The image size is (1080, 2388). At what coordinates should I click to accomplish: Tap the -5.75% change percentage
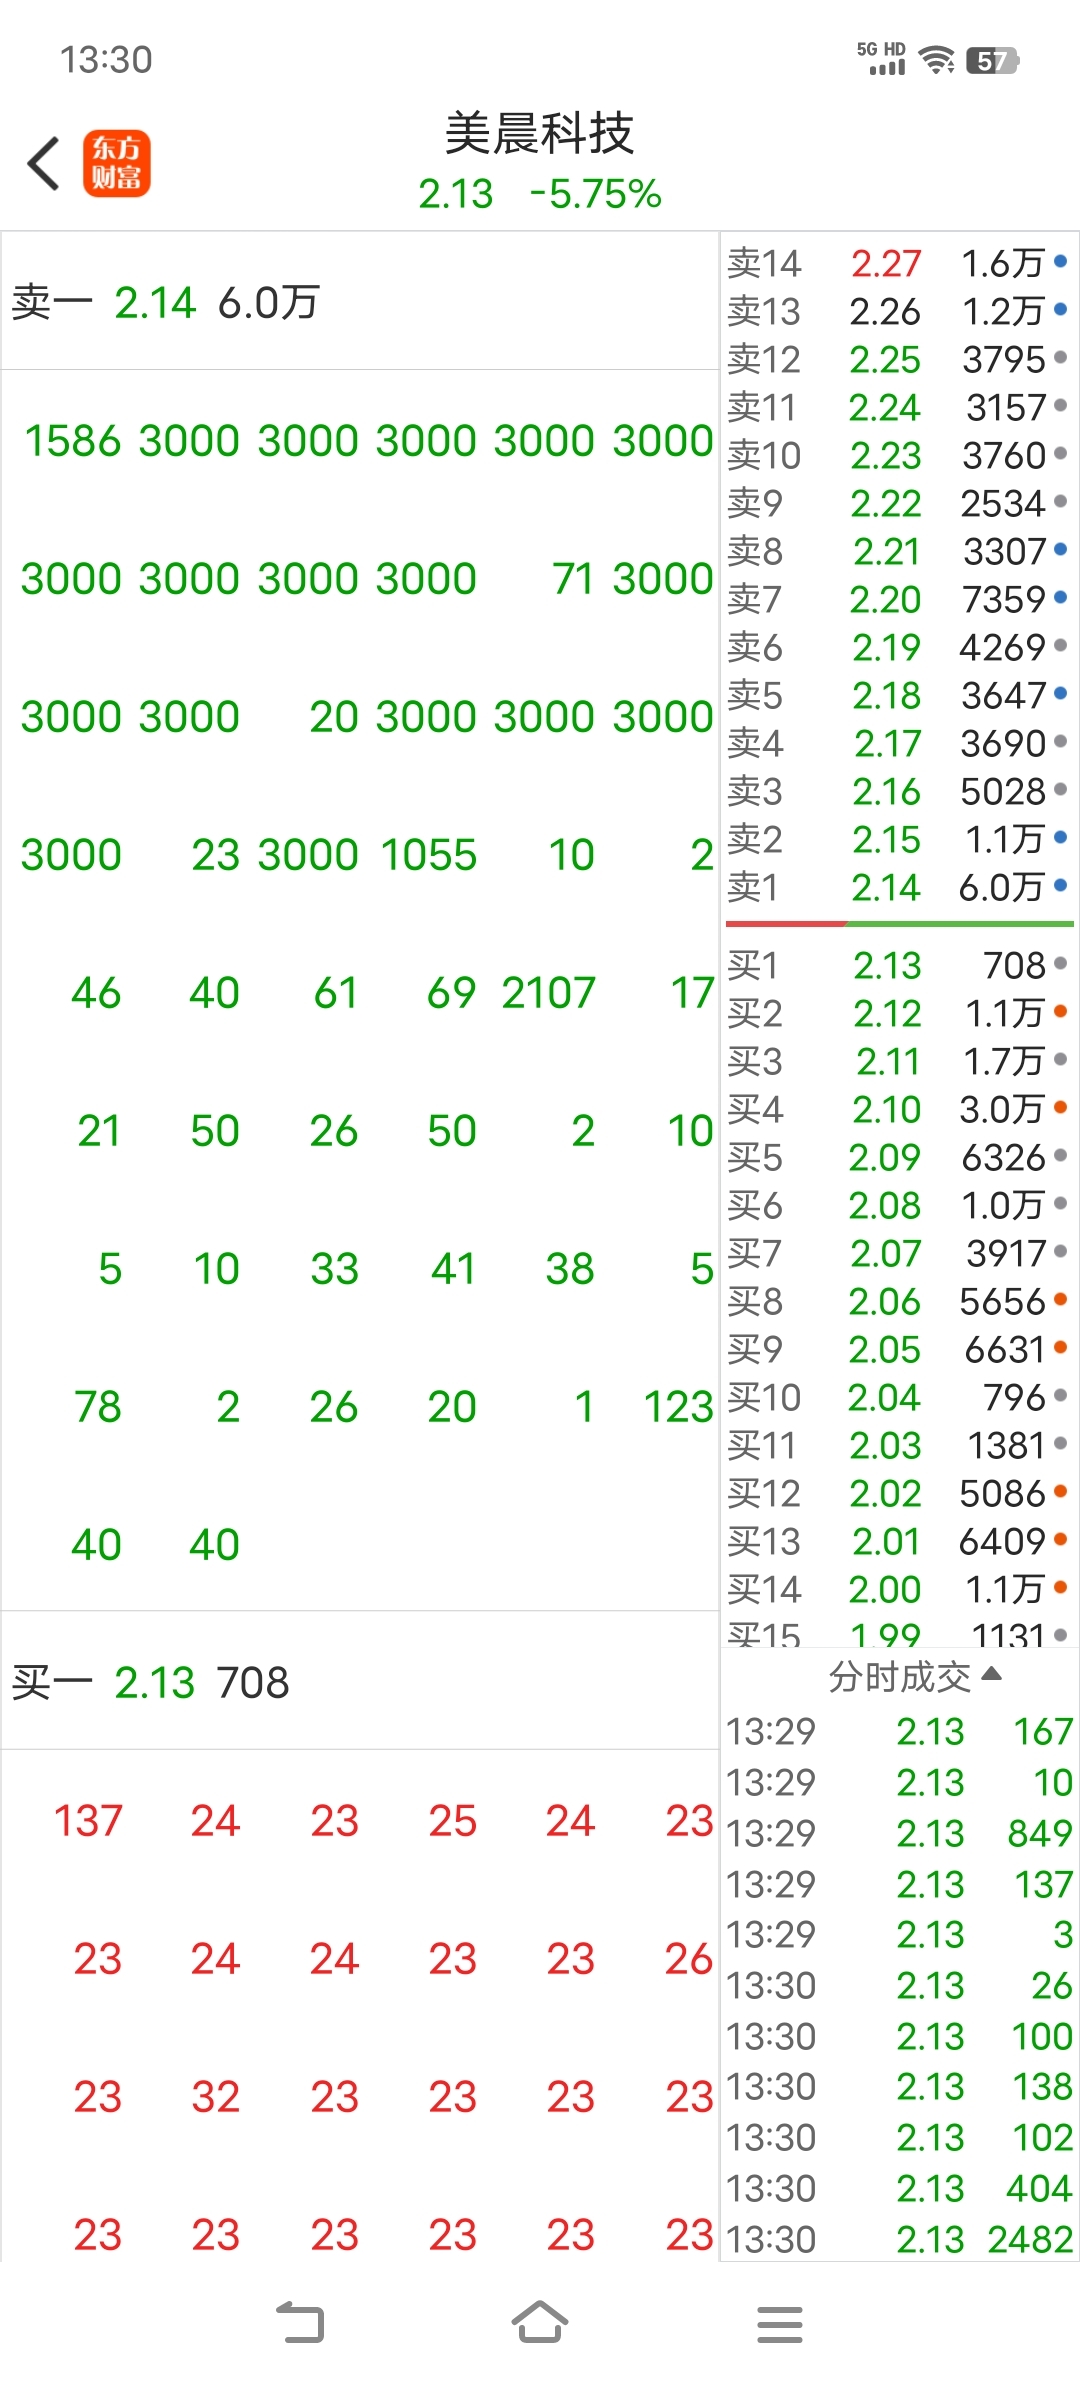pos(596,194)
